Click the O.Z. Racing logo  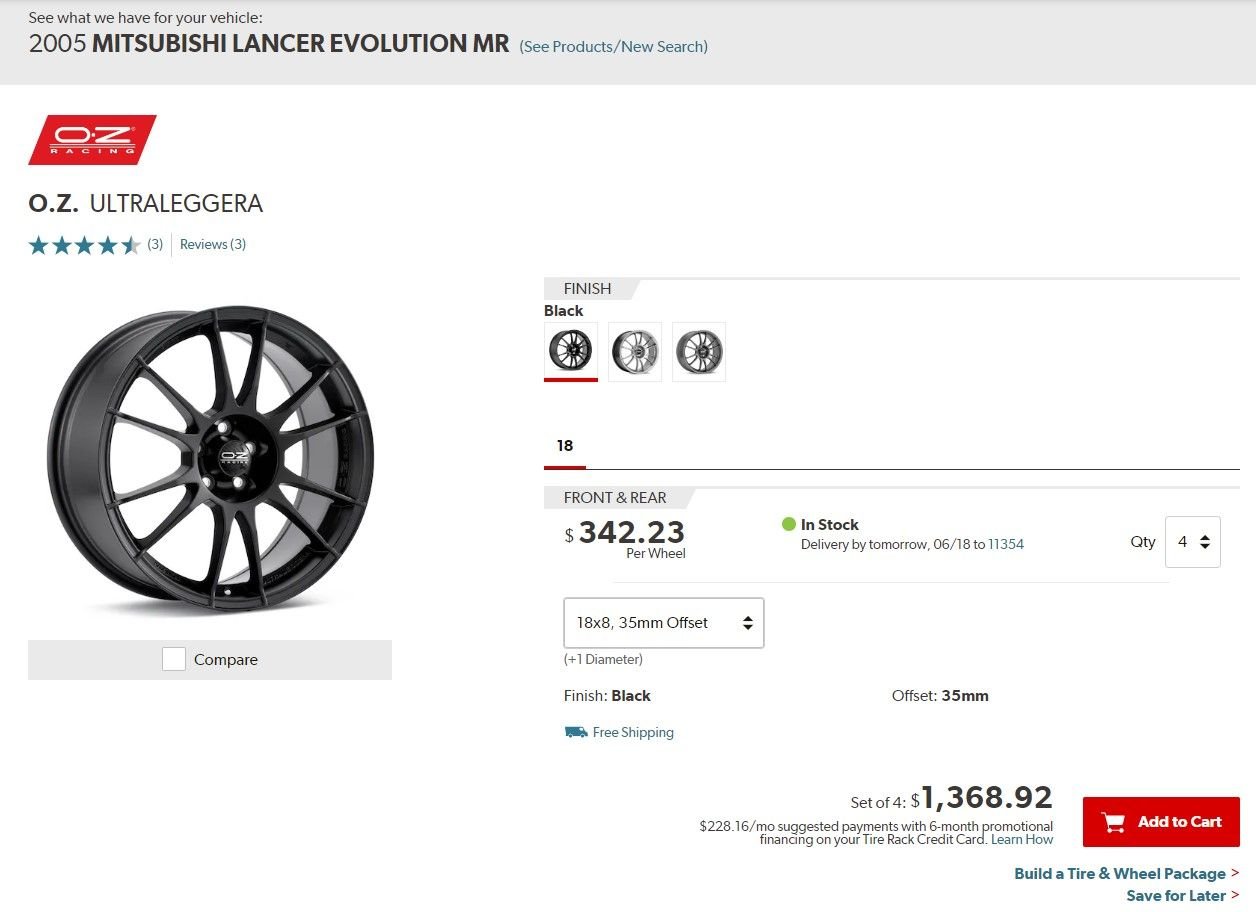pyautogui.click(x=92, y=140)
